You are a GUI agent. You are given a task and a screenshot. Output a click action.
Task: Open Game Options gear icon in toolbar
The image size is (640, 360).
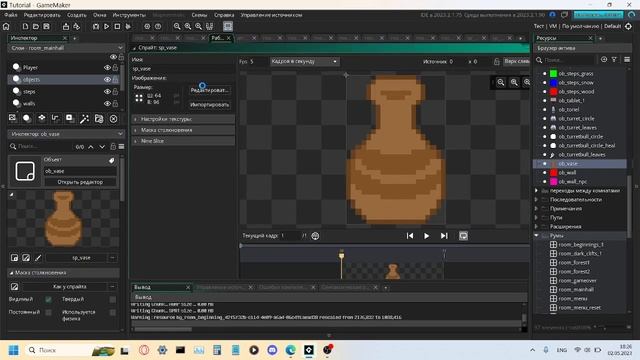point(147,27)
